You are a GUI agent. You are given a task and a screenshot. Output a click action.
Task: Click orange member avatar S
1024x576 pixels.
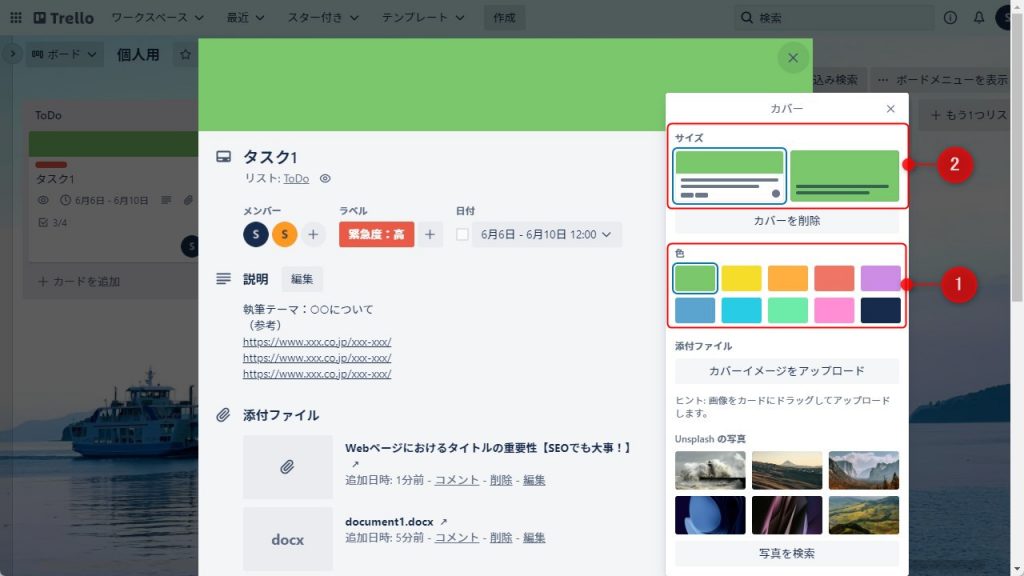coord(285,234)
